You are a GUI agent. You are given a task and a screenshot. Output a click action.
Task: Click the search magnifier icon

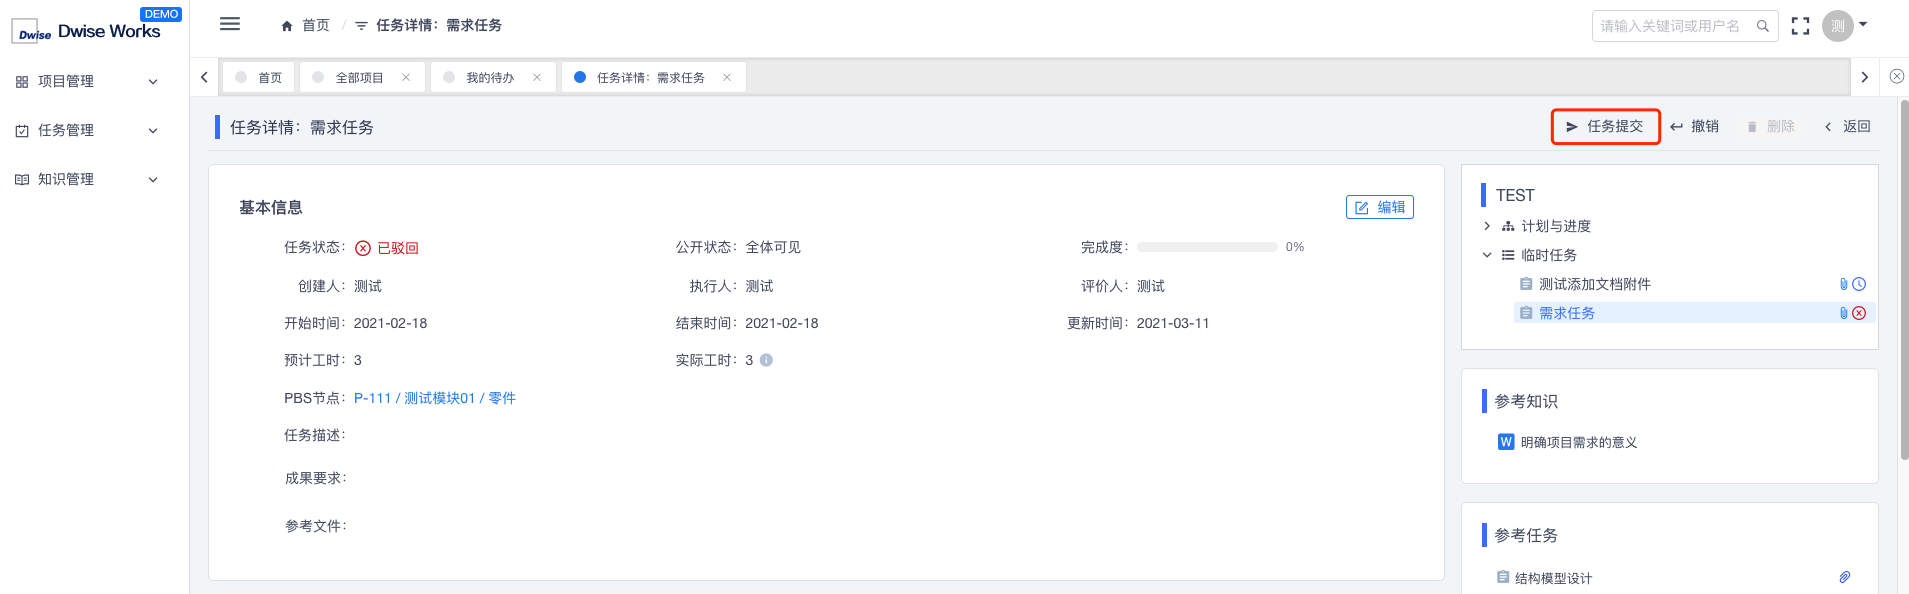click(1763, 26)
